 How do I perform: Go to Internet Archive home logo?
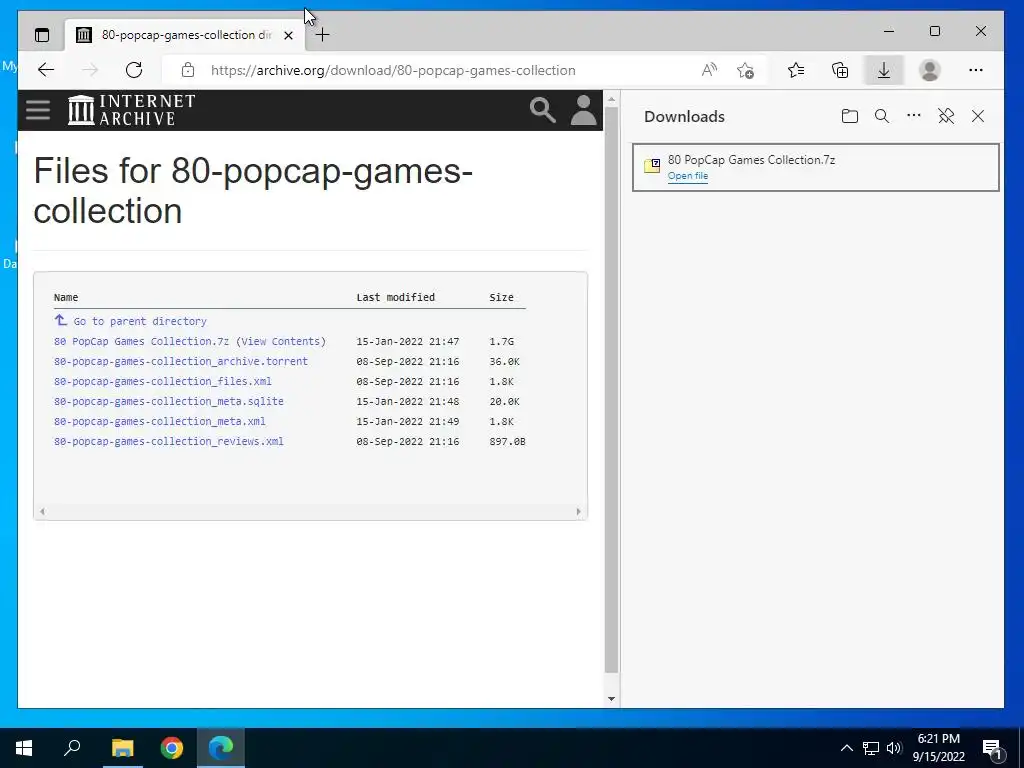pyautogui.click(x=131, y=110)
